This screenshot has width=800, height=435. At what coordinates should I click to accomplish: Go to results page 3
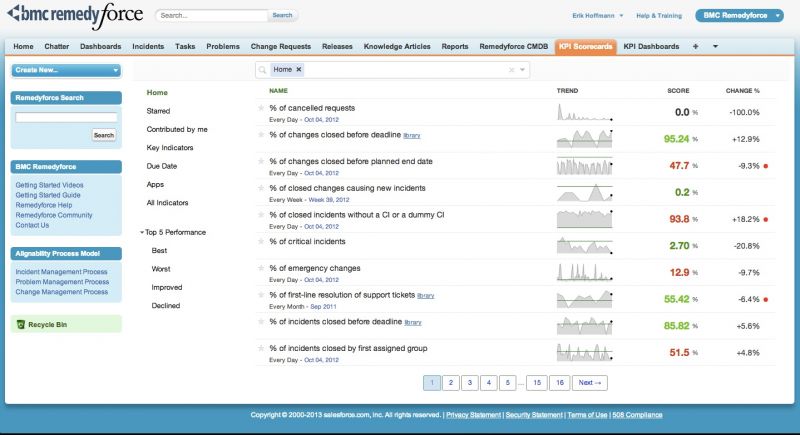click(469, 382)
